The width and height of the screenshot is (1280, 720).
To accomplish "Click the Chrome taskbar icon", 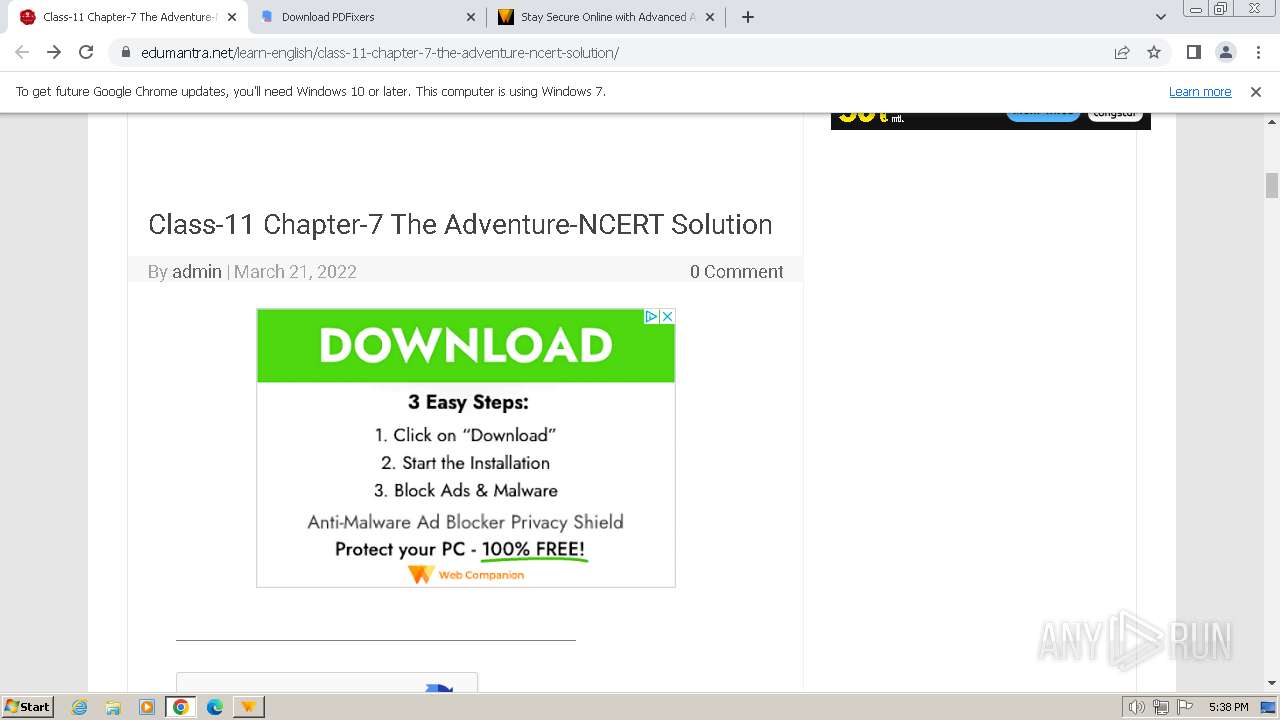I will 181,707.
